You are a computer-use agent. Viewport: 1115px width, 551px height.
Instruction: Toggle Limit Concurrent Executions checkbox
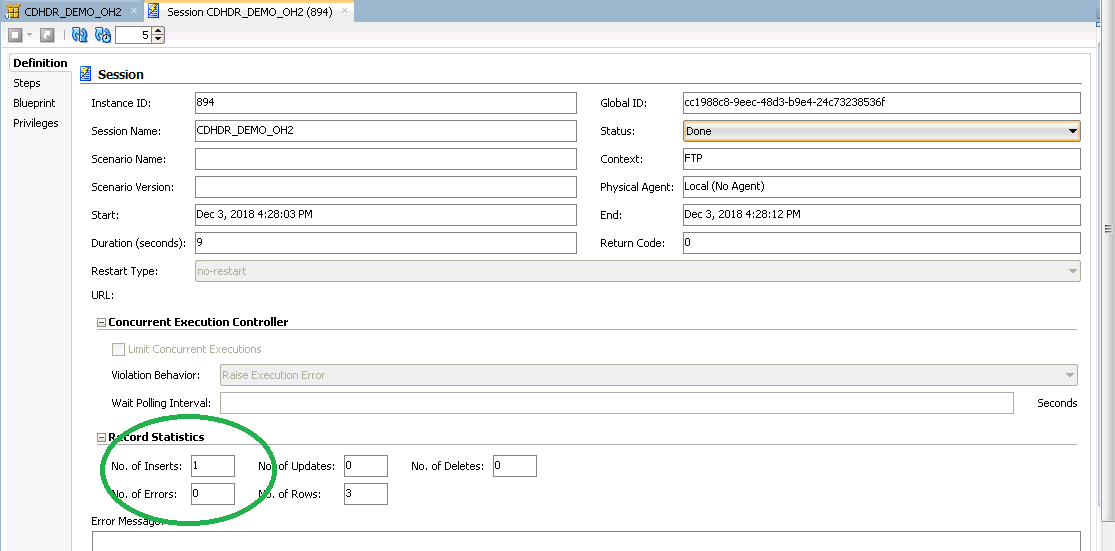click(118, 349)
